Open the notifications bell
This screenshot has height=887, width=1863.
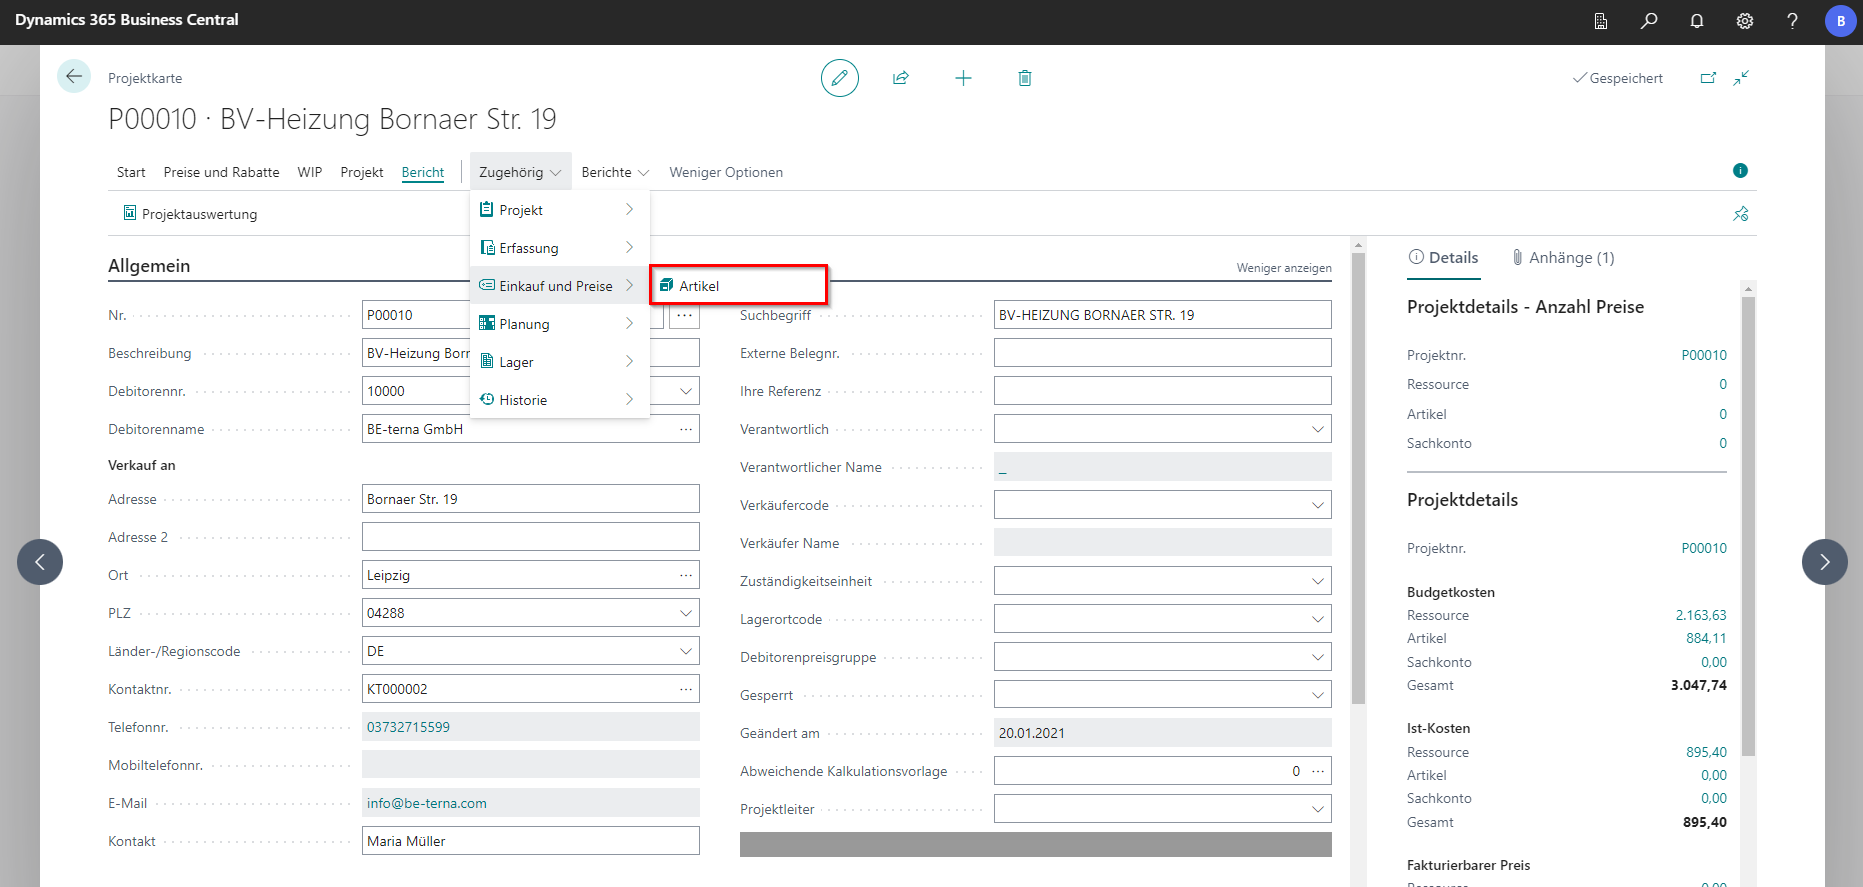pyautogui.click(x=1697, y=21)
